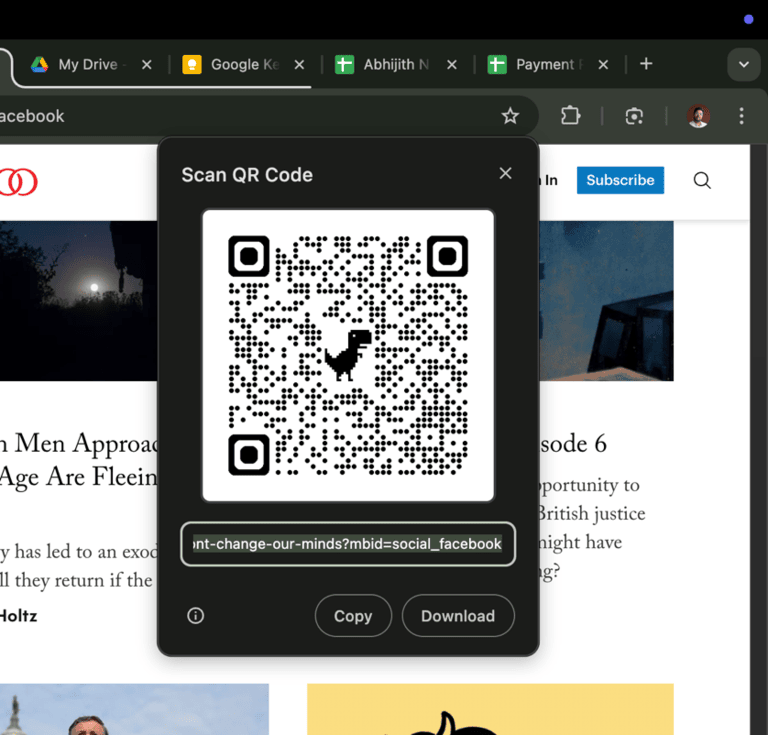The image size is (768, 735).
Task: Open the man portrait article thumbnail
Action: pos(134,709)
